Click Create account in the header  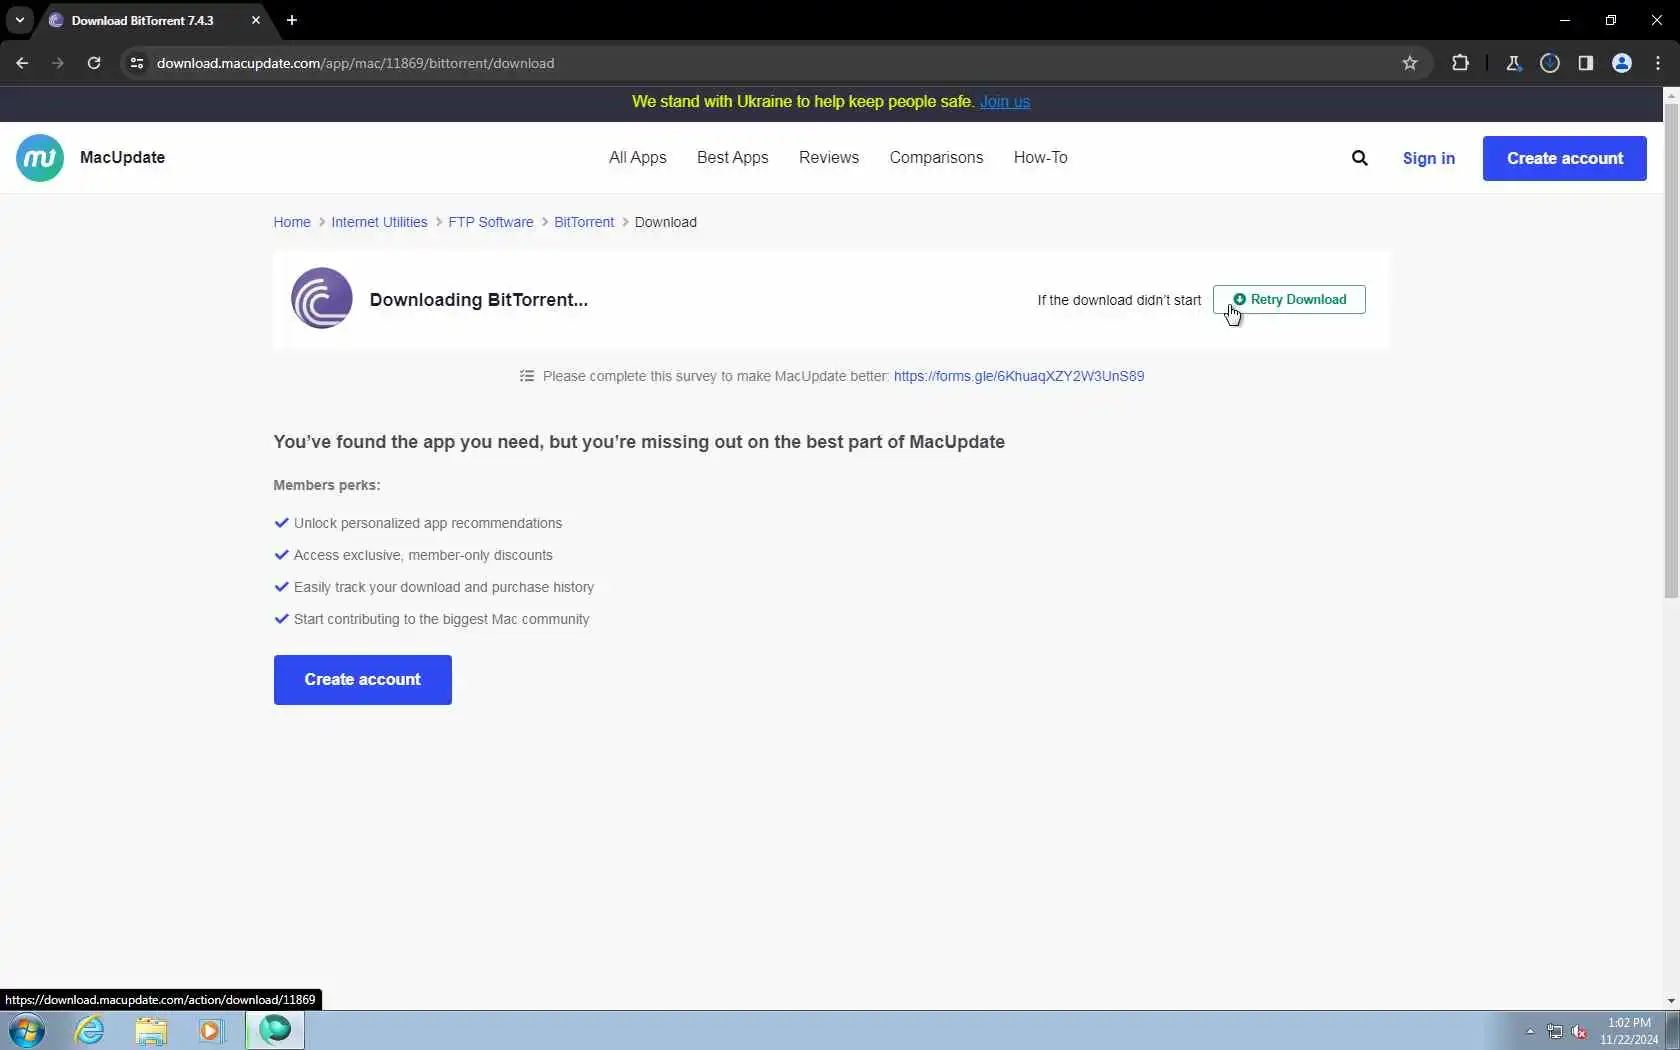[x=1565, y=158]
